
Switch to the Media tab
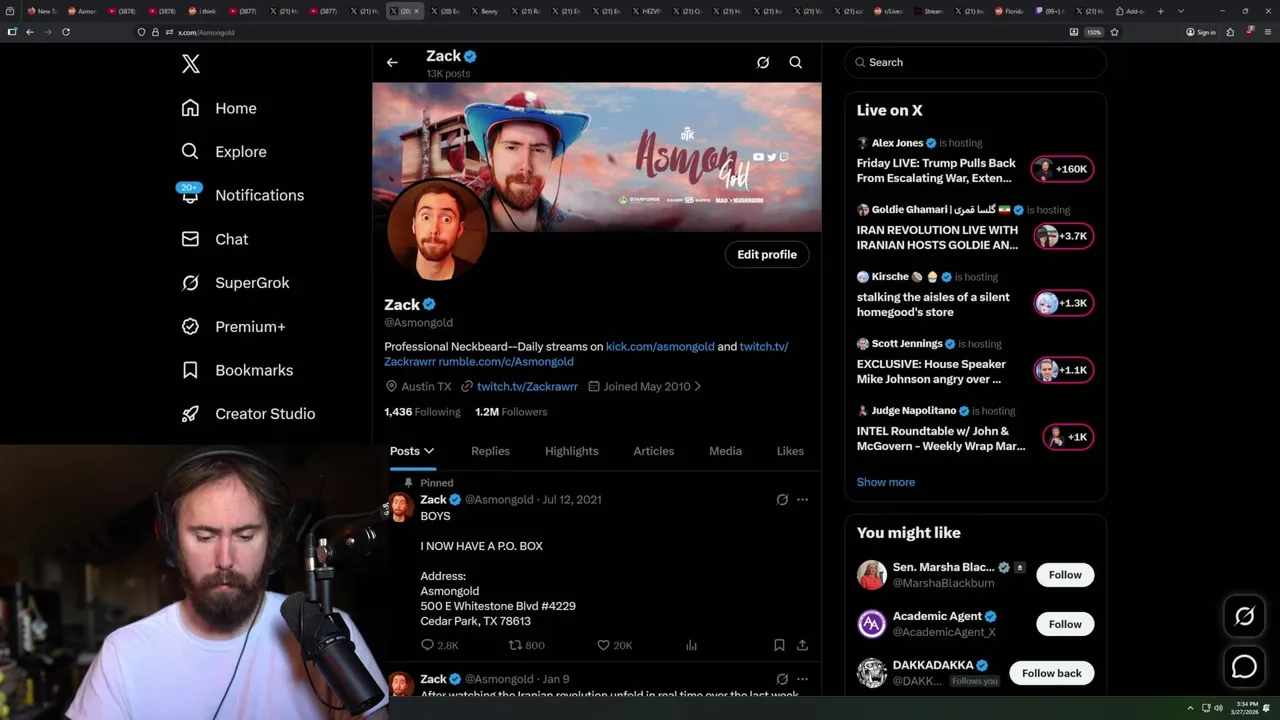click(725, 451)
